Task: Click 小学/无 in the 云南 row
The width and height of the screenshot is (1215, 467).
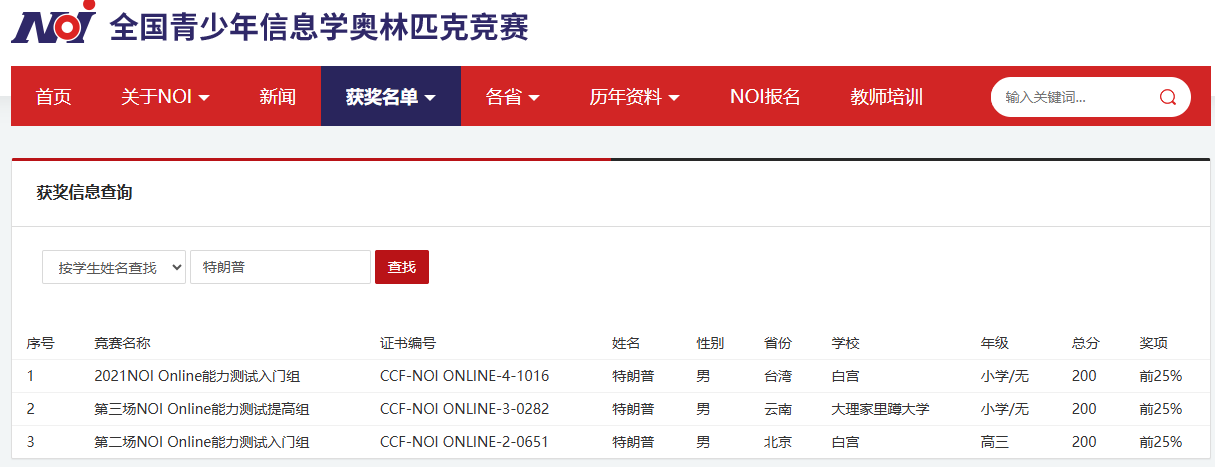Action: coord(1005,409)
